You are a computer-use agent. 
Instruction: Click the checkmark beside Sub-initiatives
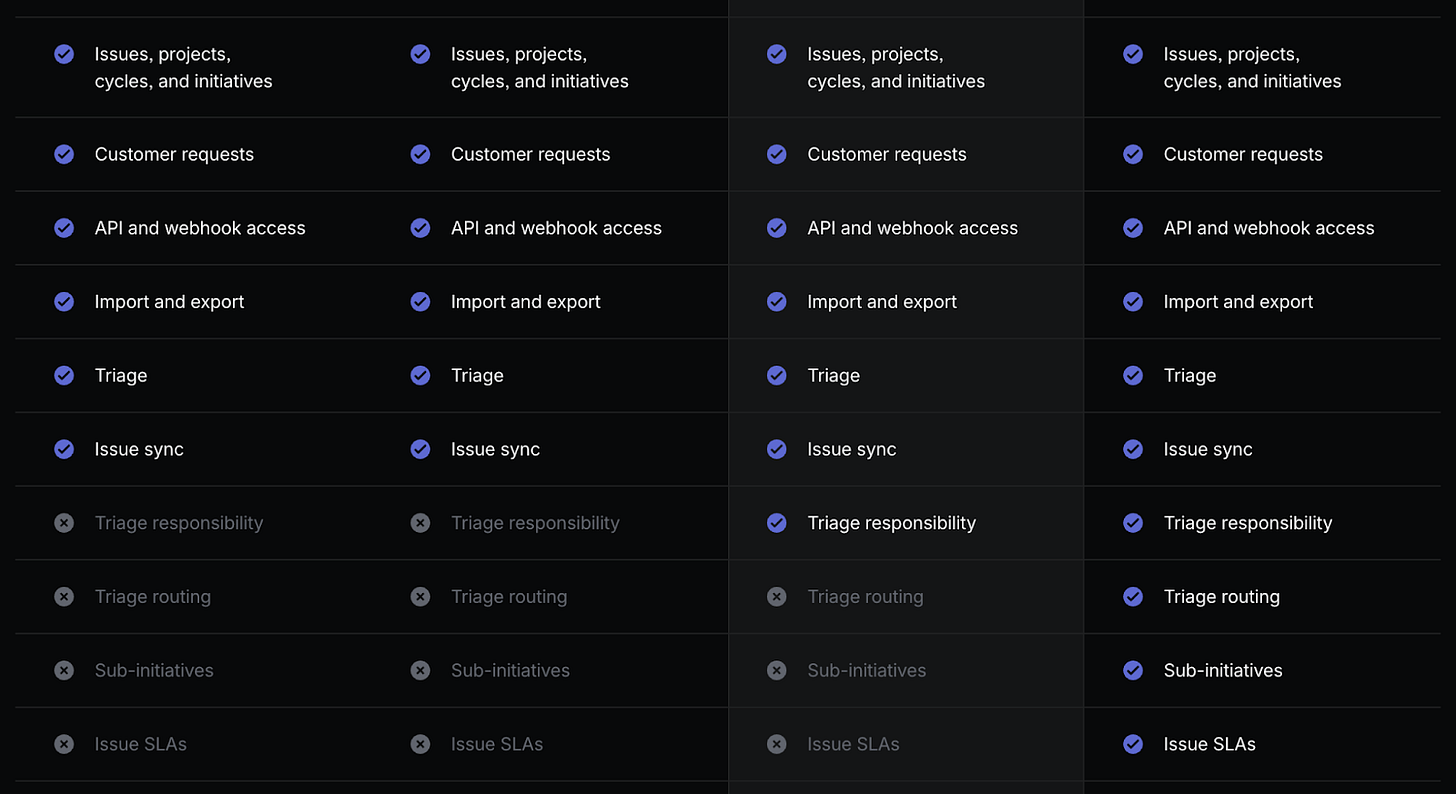pyautogui.click(x=1133, y=671)
